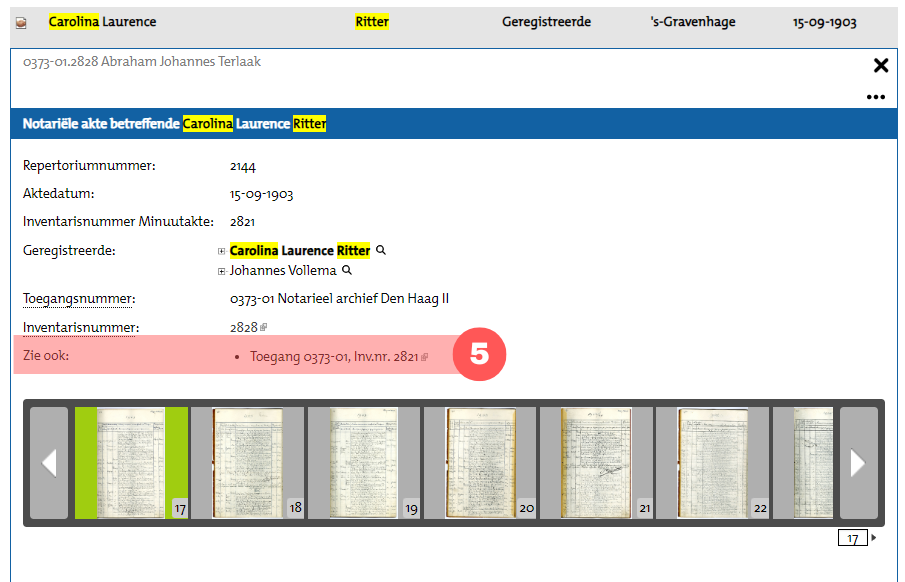Click external link icon after Inv.nr. 2821
The height and width of the screenshot is (582, 905).
click(425, 357)
